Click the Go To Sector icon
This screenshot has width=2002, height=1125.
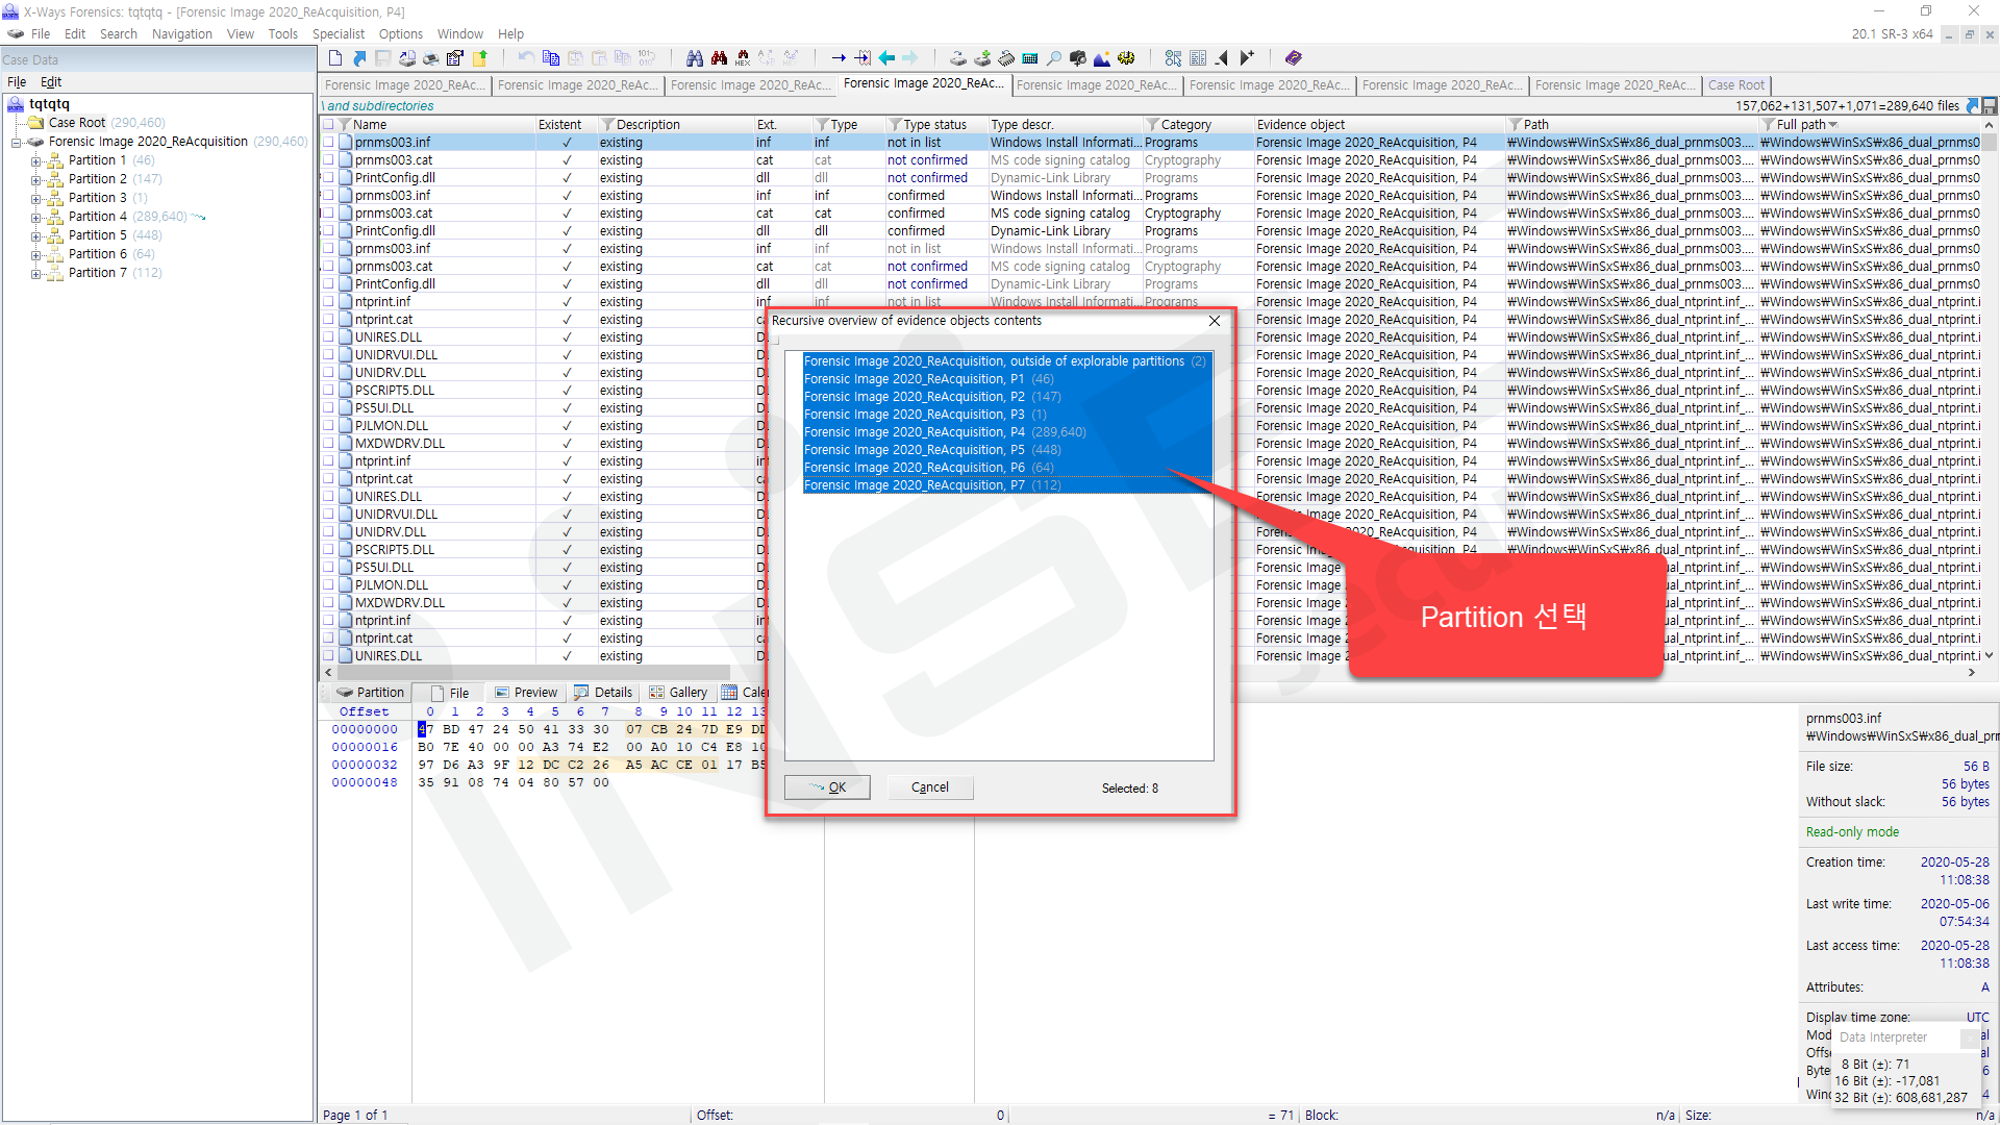862,58
